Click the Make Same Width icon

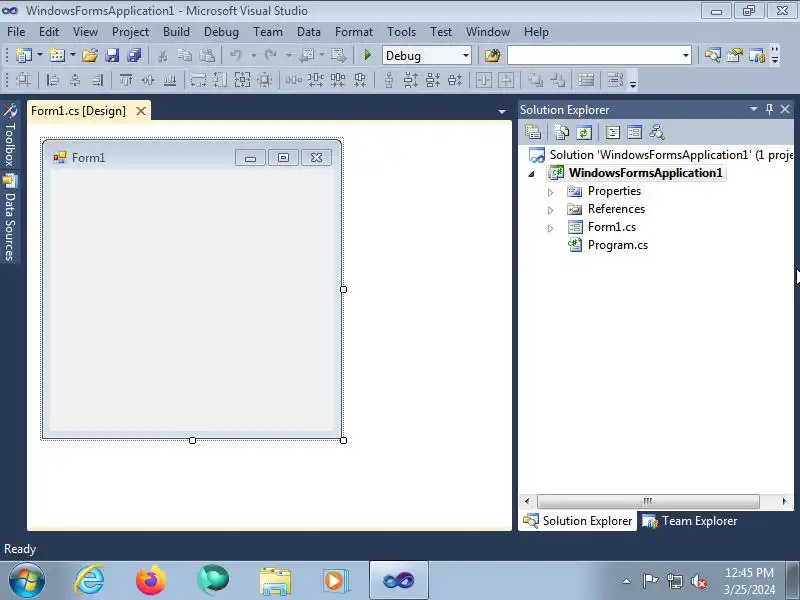198,80
